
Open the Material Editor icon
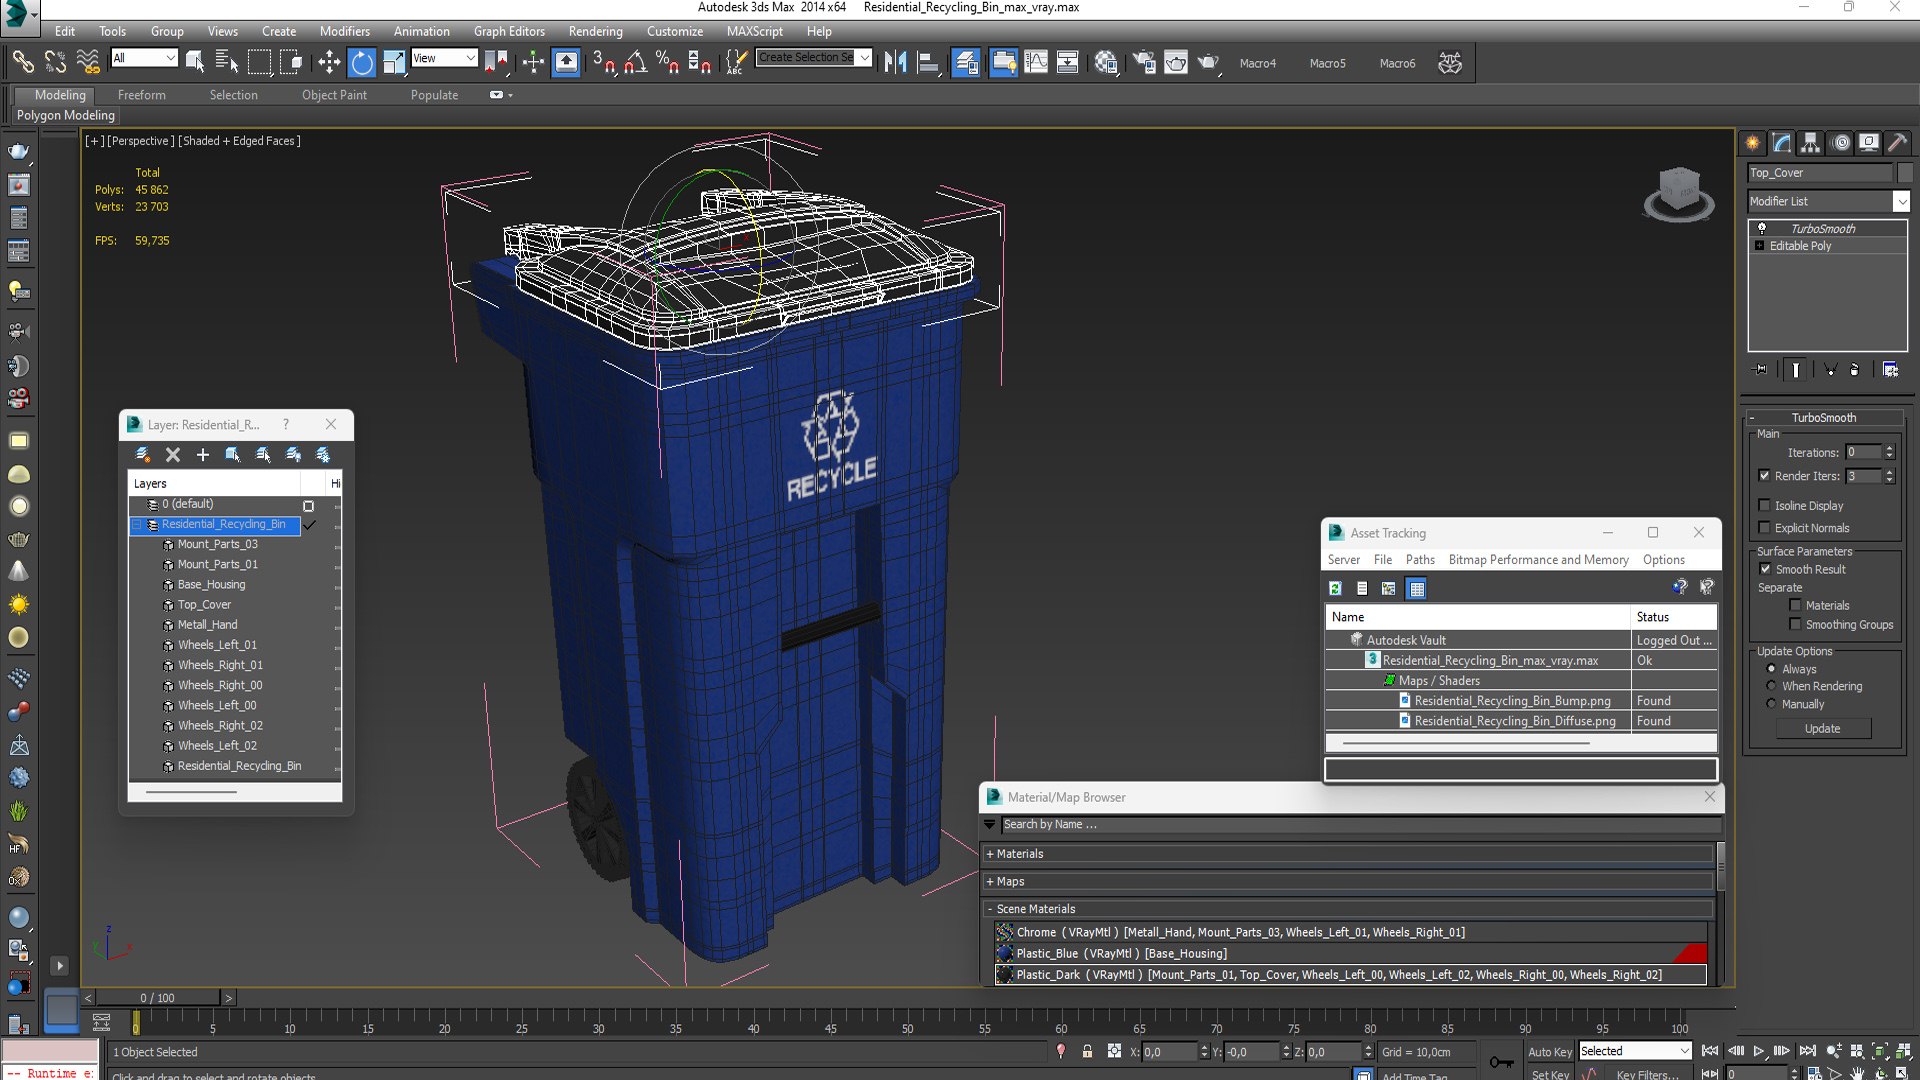point(1106,63)
